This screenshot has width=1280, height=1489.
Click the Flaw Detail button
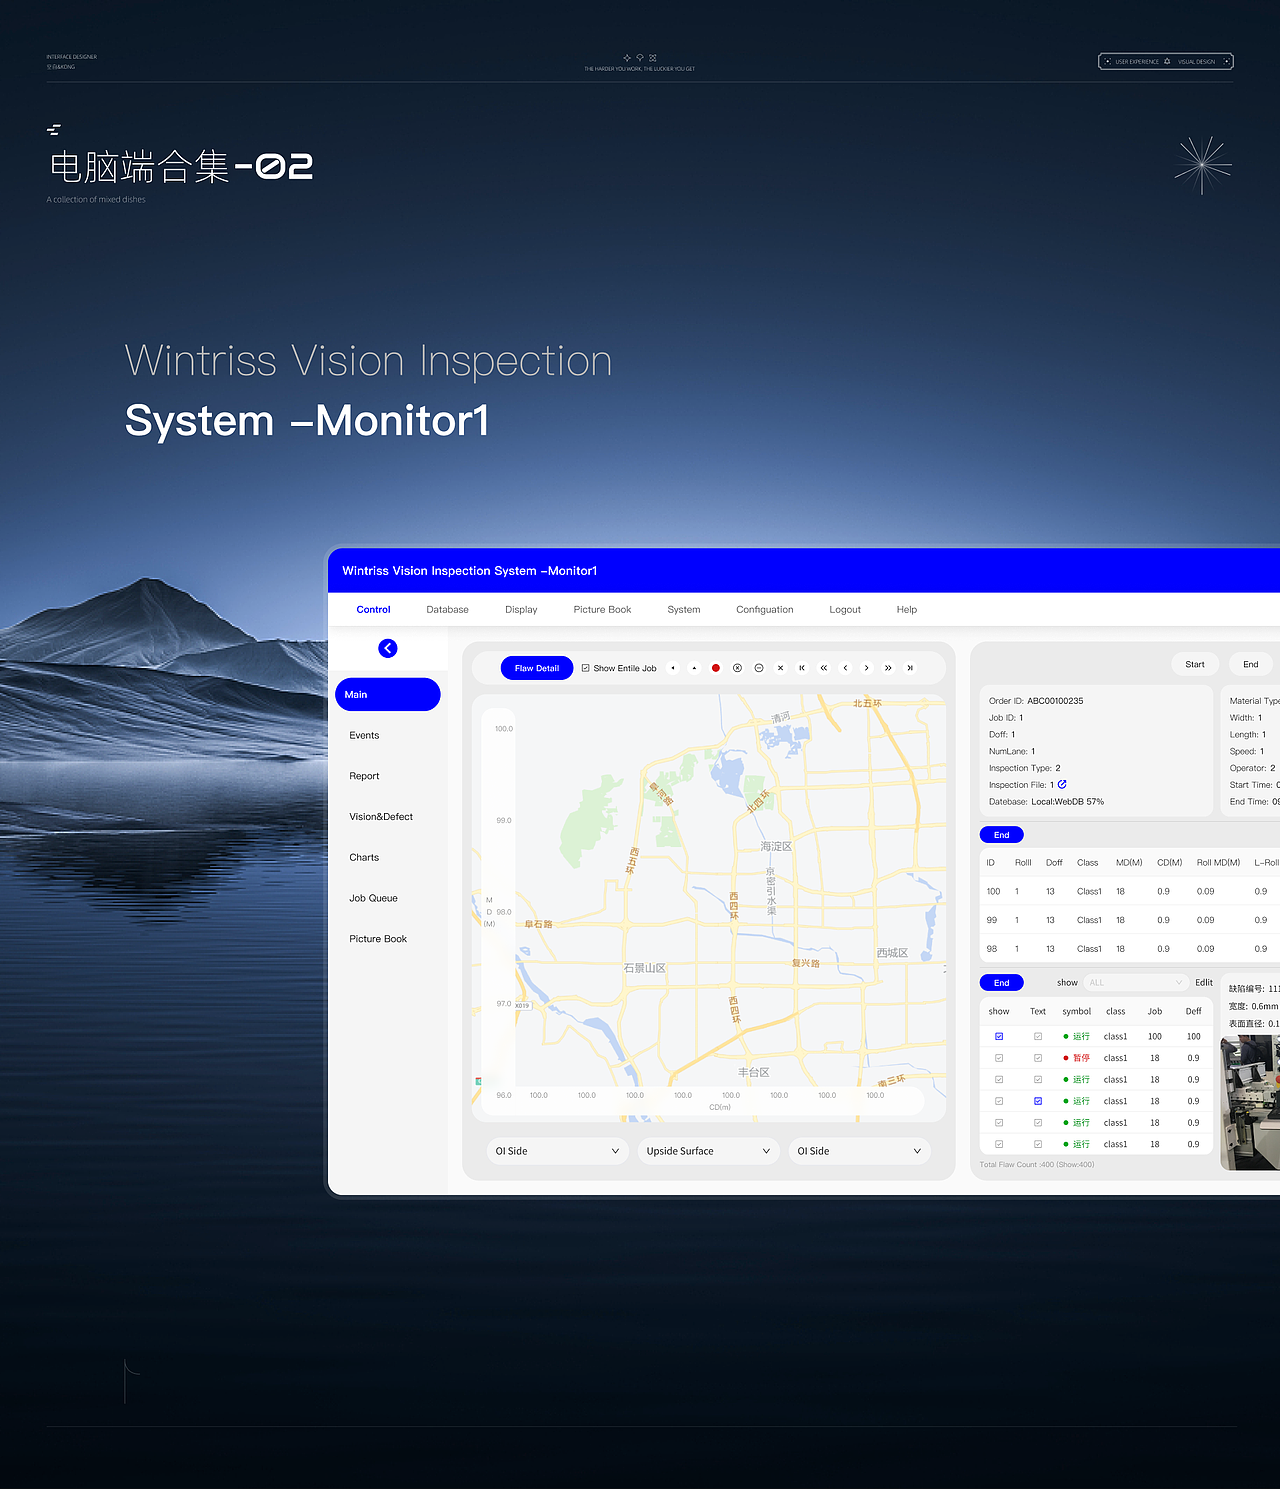pos(537,668)
